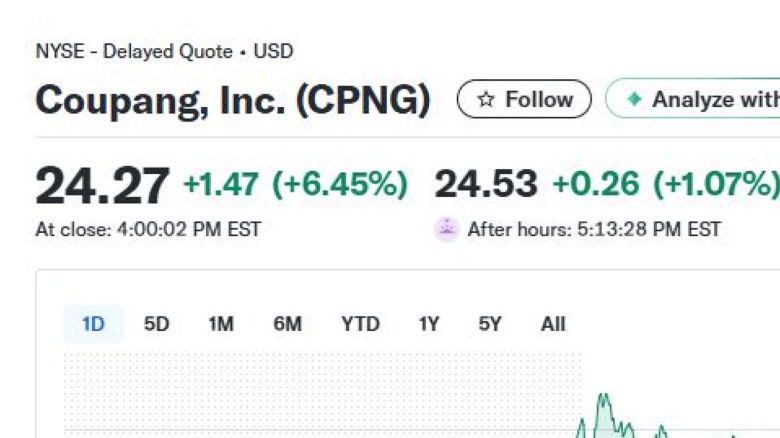780x438 pixels.
Task: Click the 24.53 after hours price
Action: (x=486, y=184)
